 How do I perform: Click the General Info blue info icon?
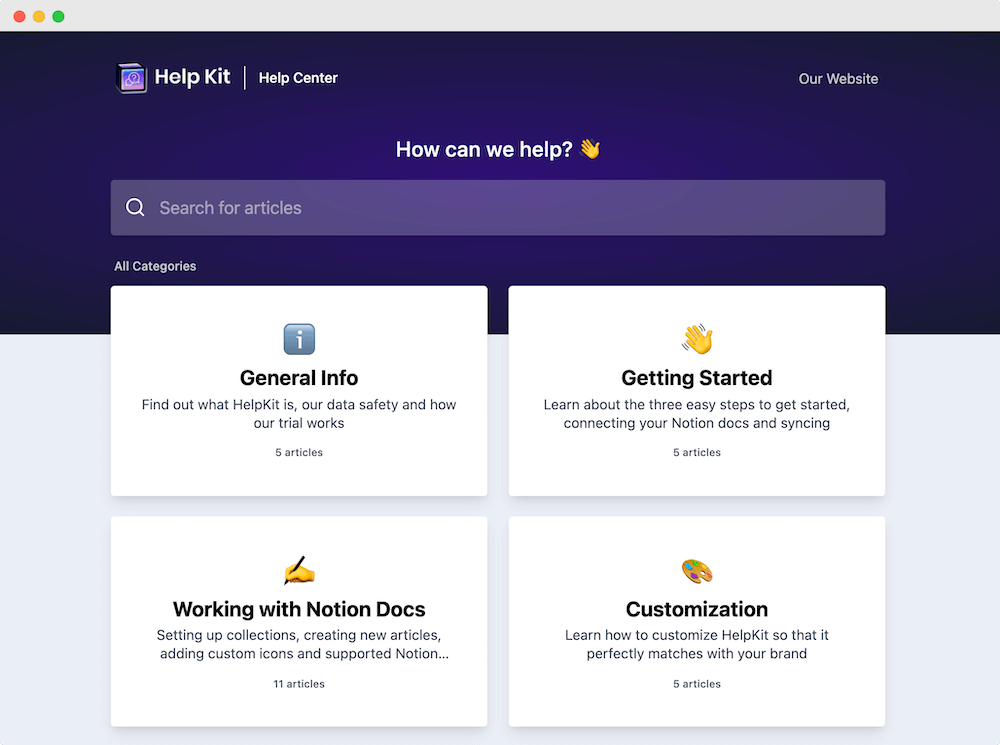[299, 339]
